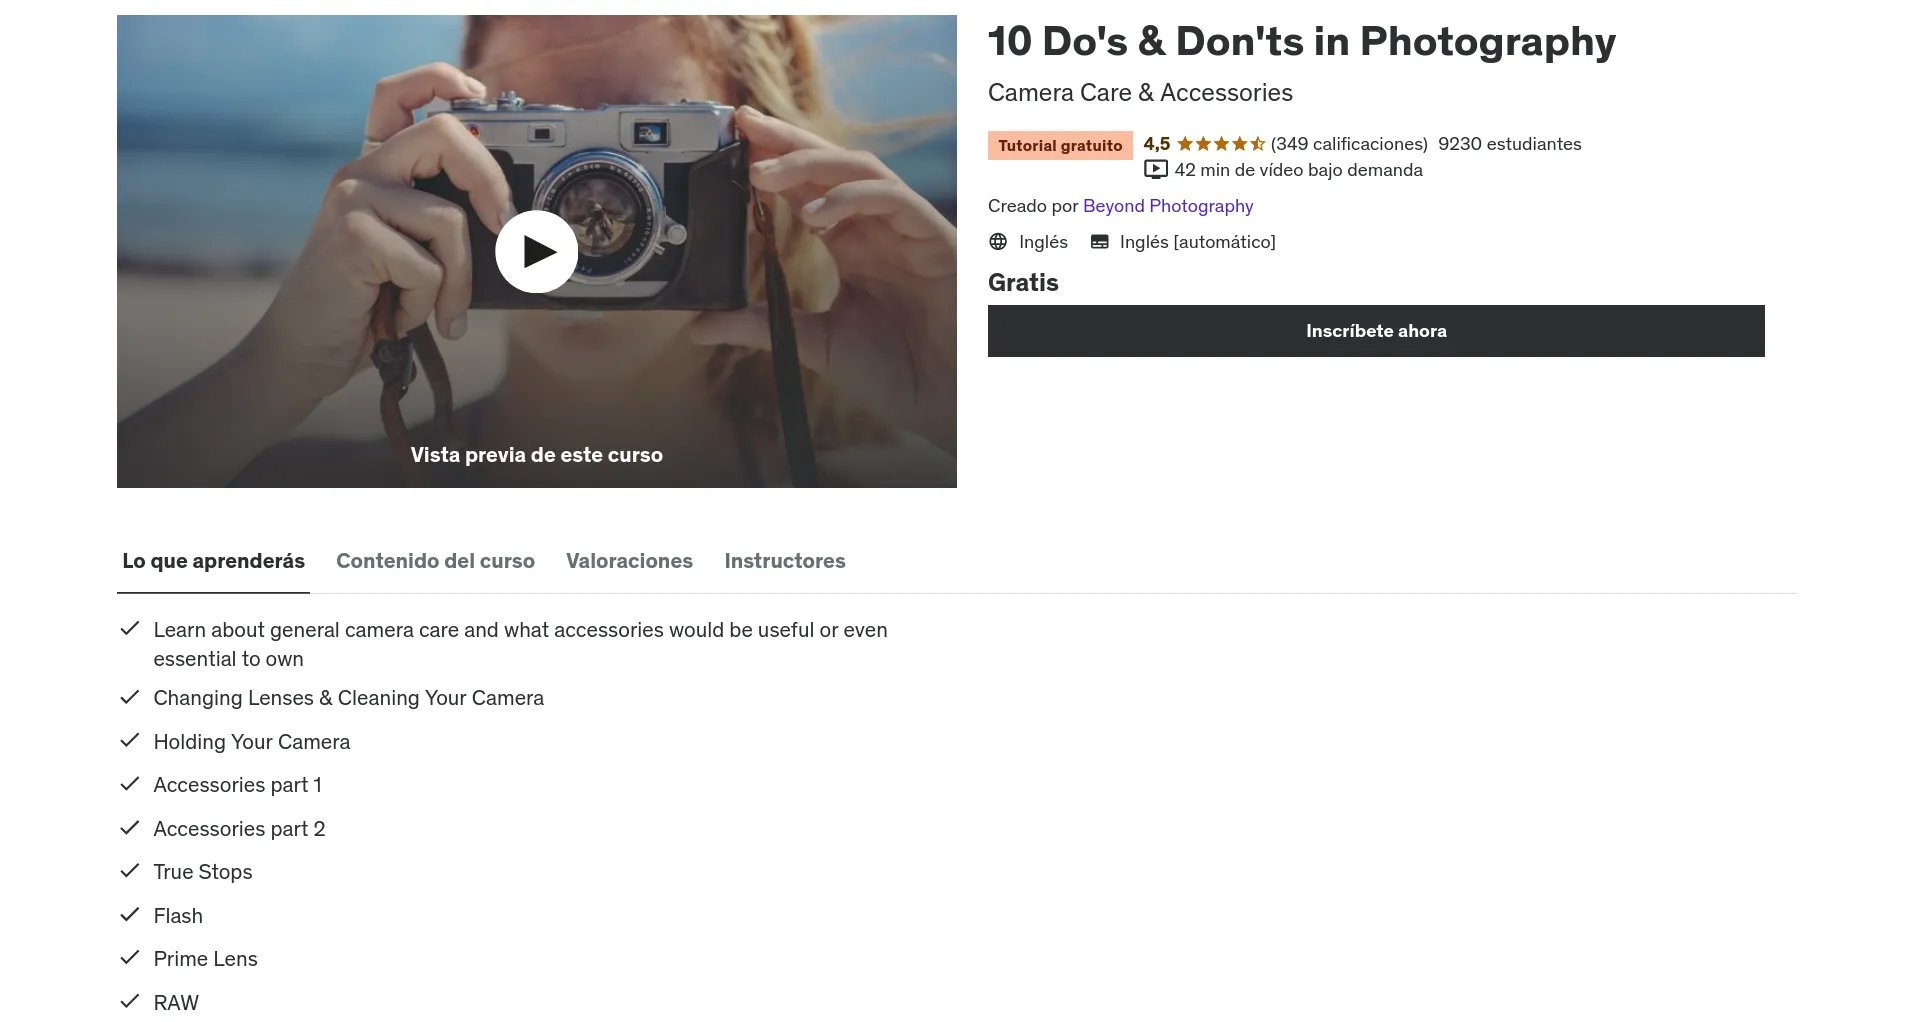Click the 349 calificaciones link
The width and height of the screenshot is (1920, 1022).
pos(1348,143)
